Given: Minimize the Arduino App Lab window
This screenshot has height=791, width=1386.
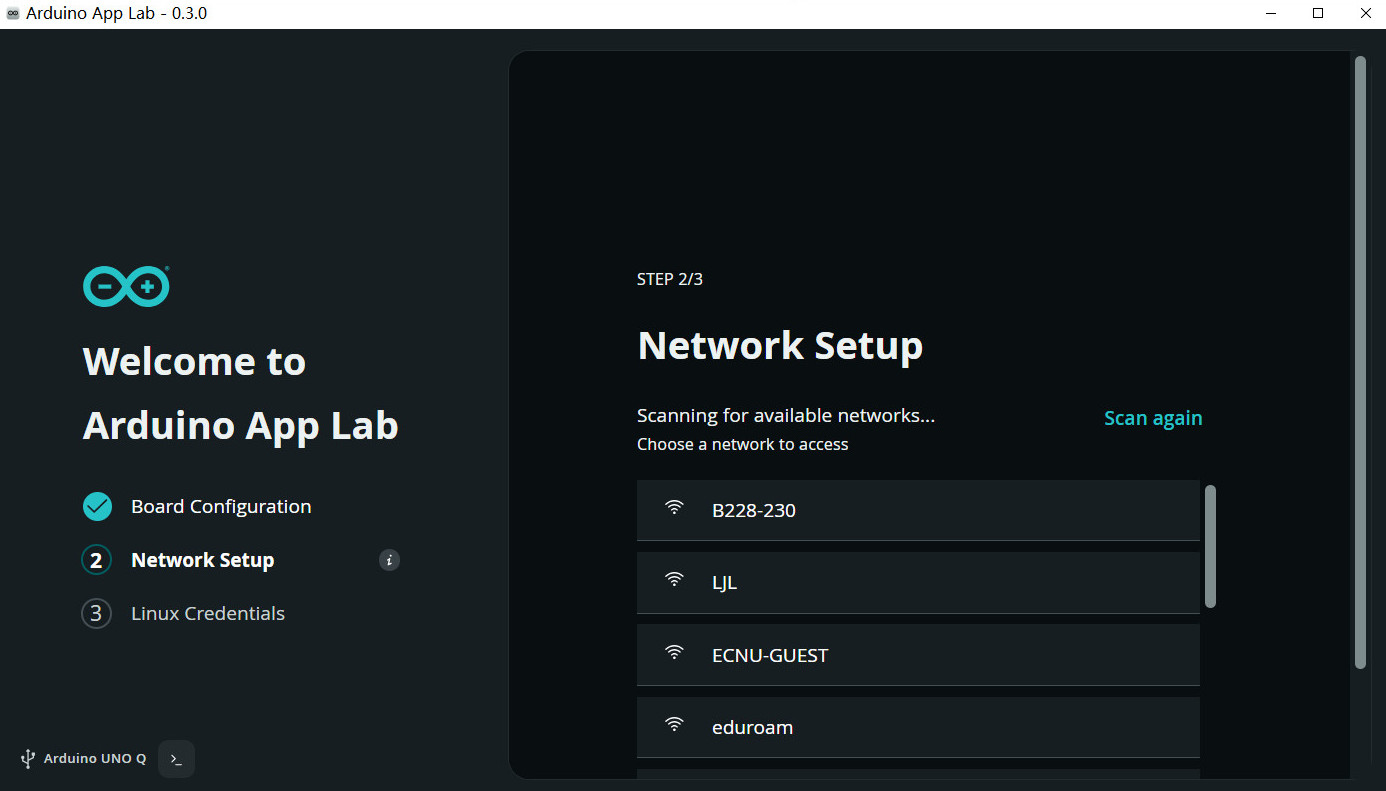Looking at the screenshot, I should click(x=1272, y=14).
